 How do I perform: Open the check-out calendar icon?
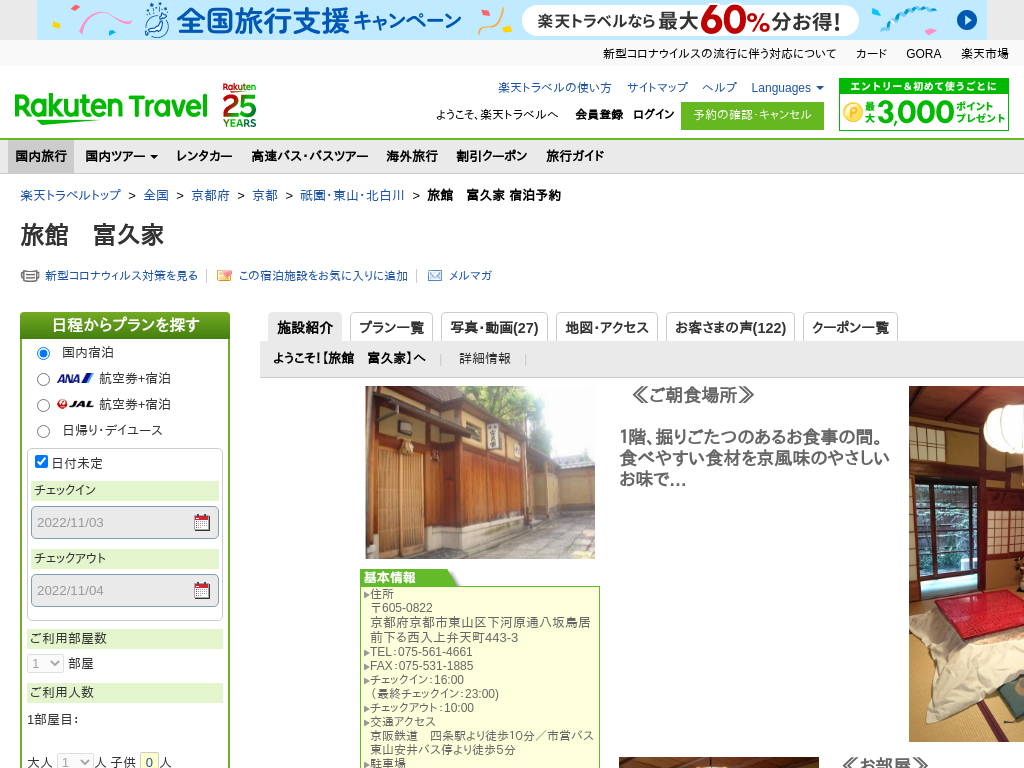pyautogui.click(x=202, y=590)
